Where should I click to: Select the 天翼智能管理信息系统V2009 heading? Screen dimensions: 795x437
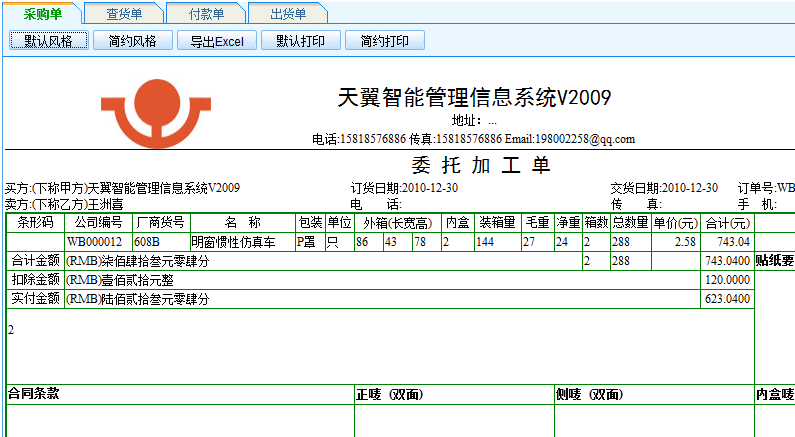pos(474,97)
